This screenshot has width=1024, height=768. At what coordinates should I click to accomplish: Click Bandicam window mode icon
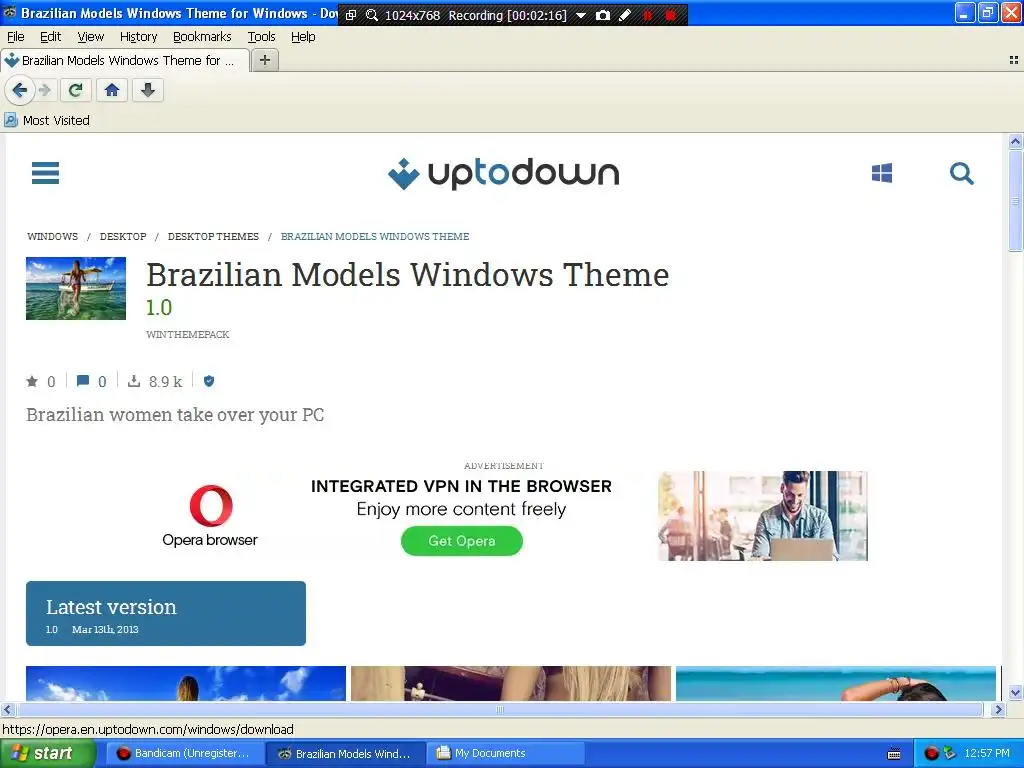click(x=351, y=15)
